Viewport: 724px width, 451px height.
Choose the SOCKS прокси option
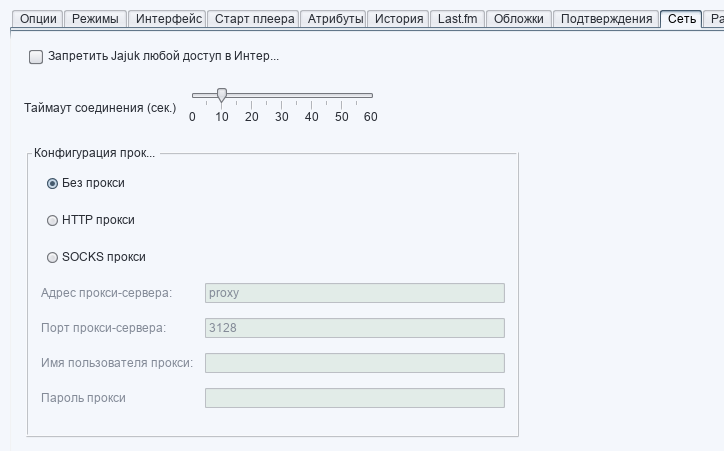point(52,257)
